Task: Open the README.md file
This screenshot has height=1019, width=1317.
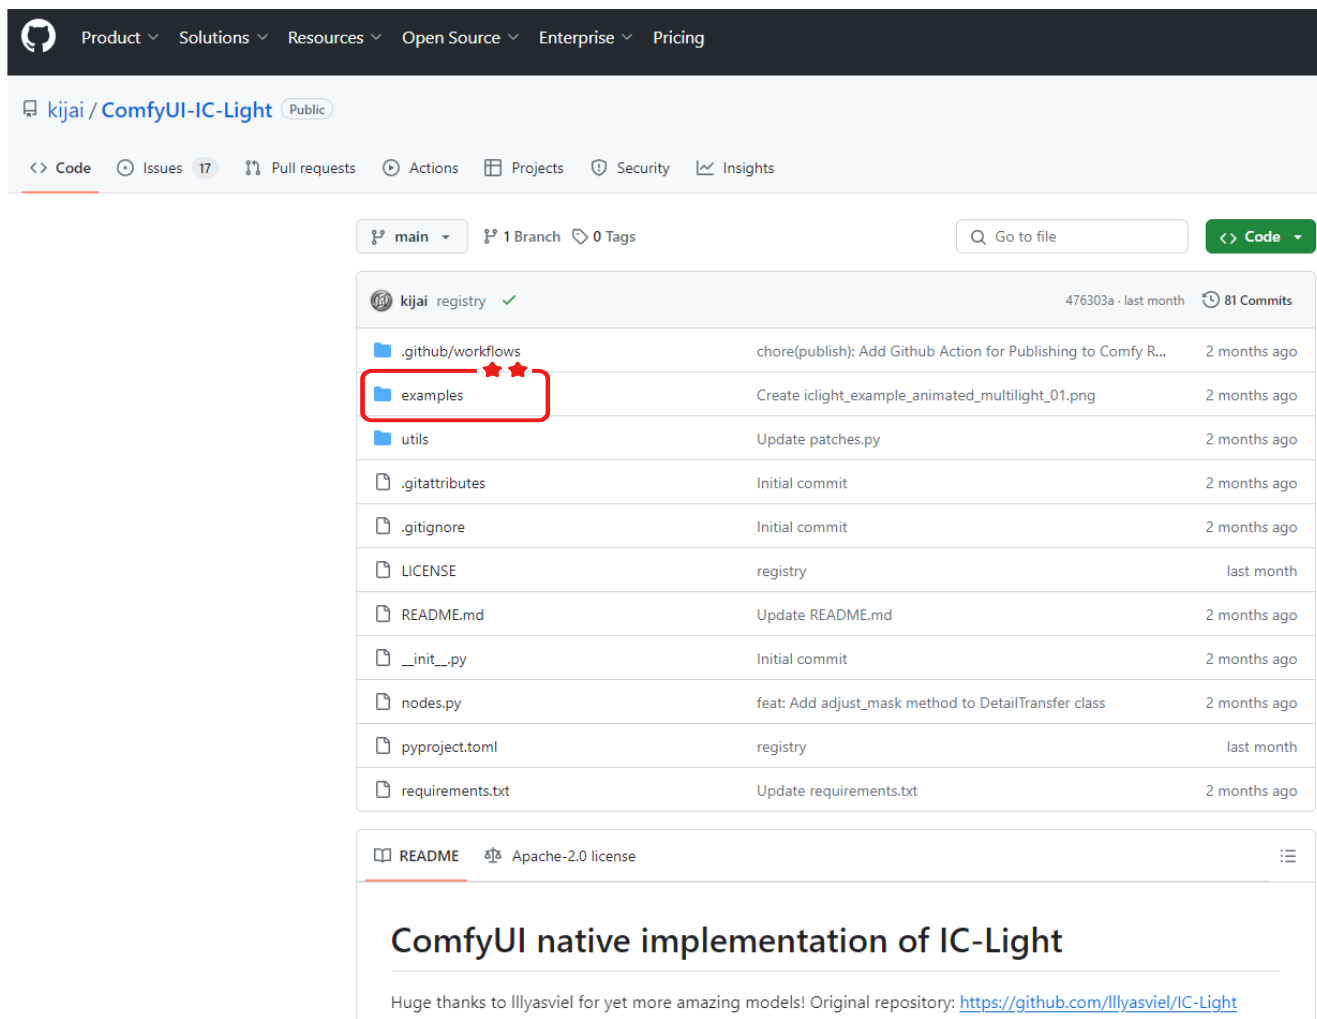Action: 443,615
